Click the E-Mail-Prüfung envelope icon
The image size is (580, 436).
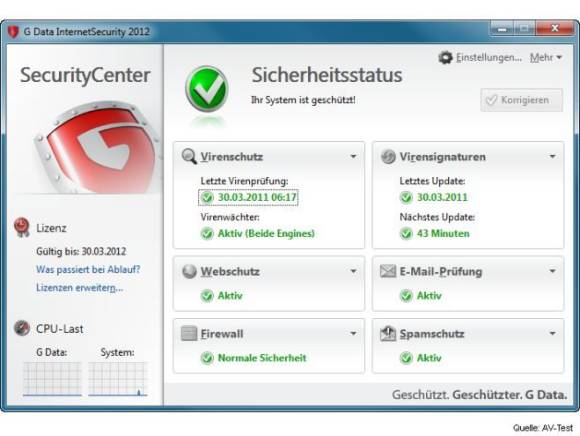(x=388, y=271)
